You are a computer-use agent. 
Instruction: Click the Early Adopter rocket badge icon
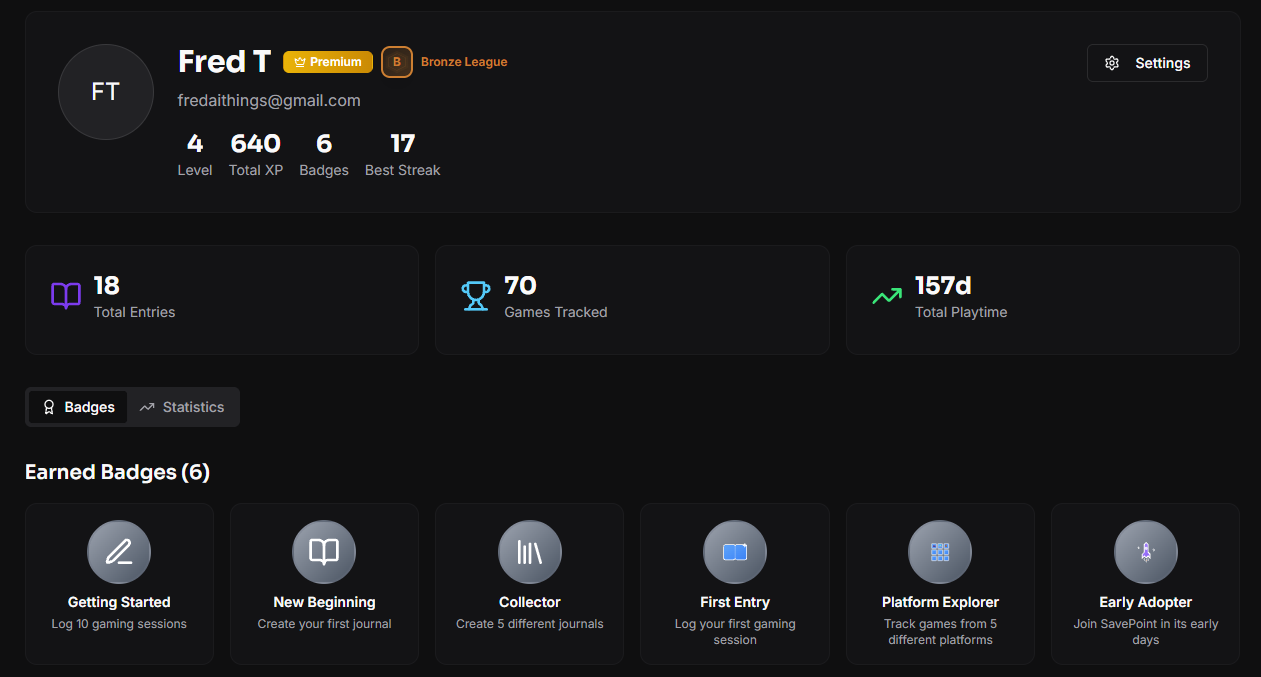[x=1145, y=551]
